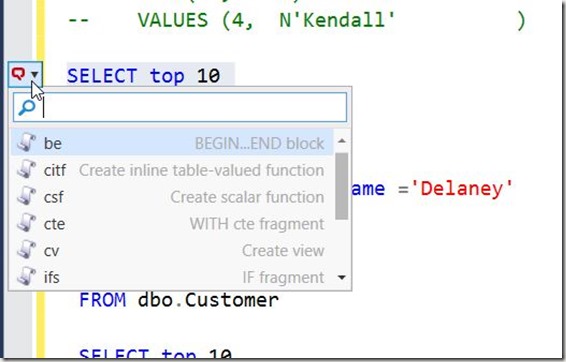Image resolution: width=566 pixels, height=362 pixels.
Task: Open the SQL Prompt action dropdown arrow
Action: coord(35,75)
